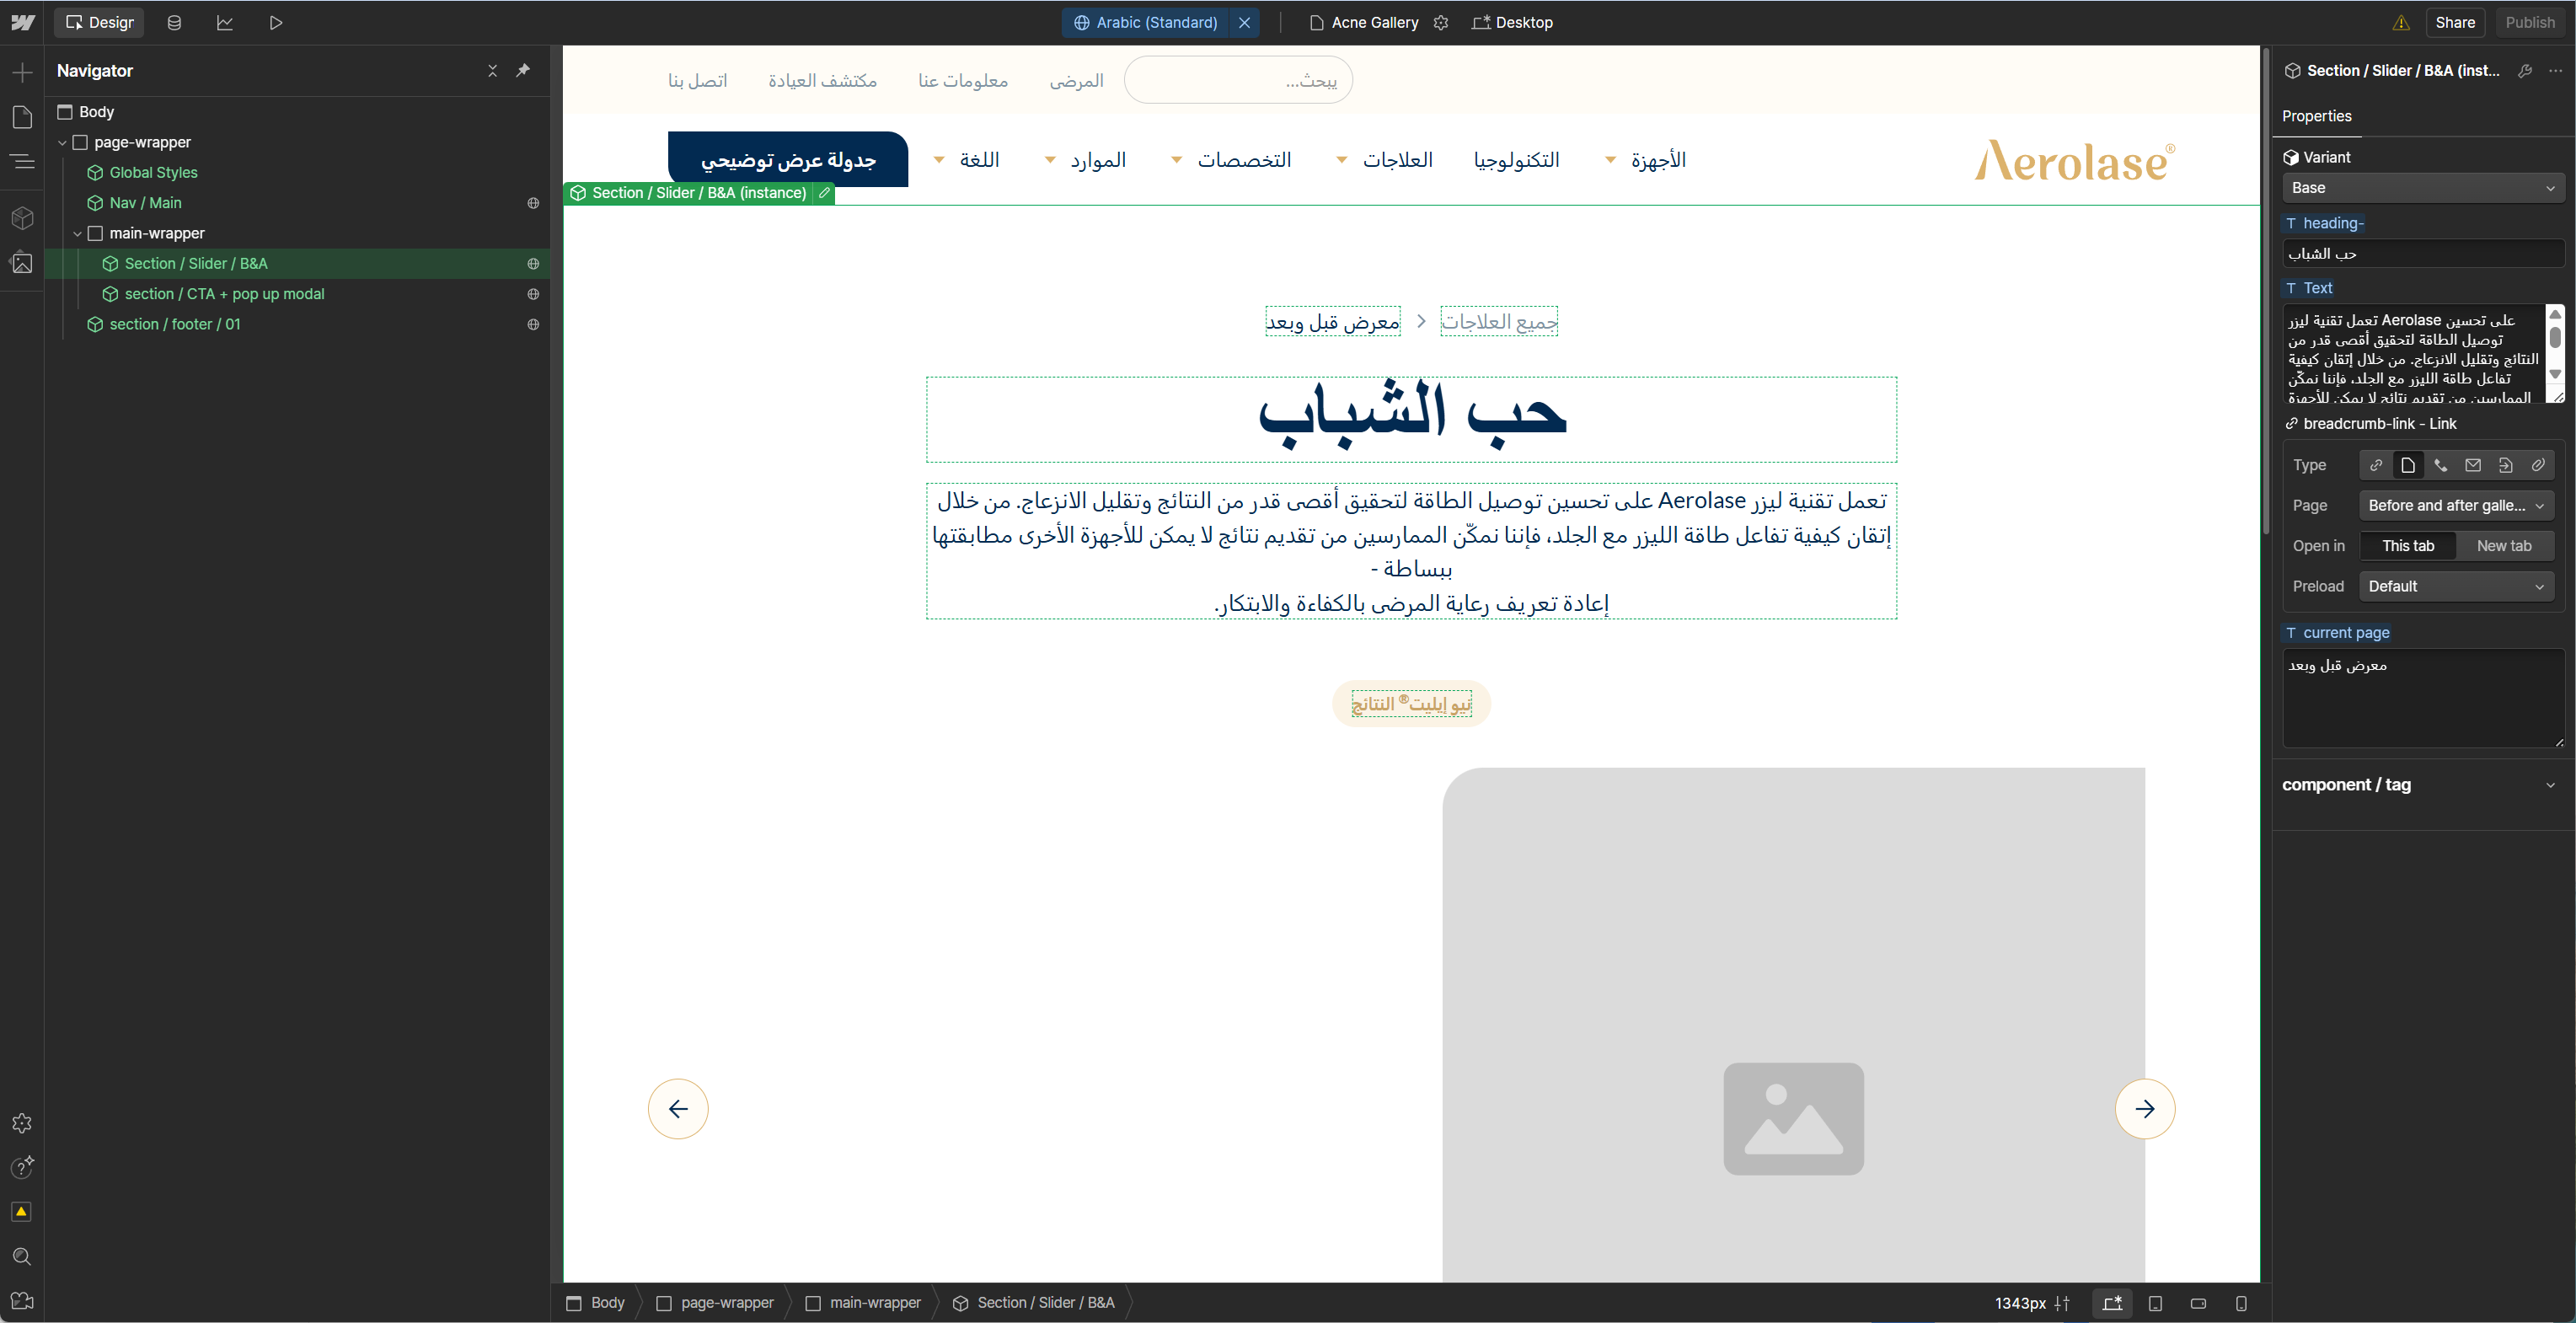This screenshot has height=1323, width=2576.
Task: Click the Share button
Action: [2454, 22]
